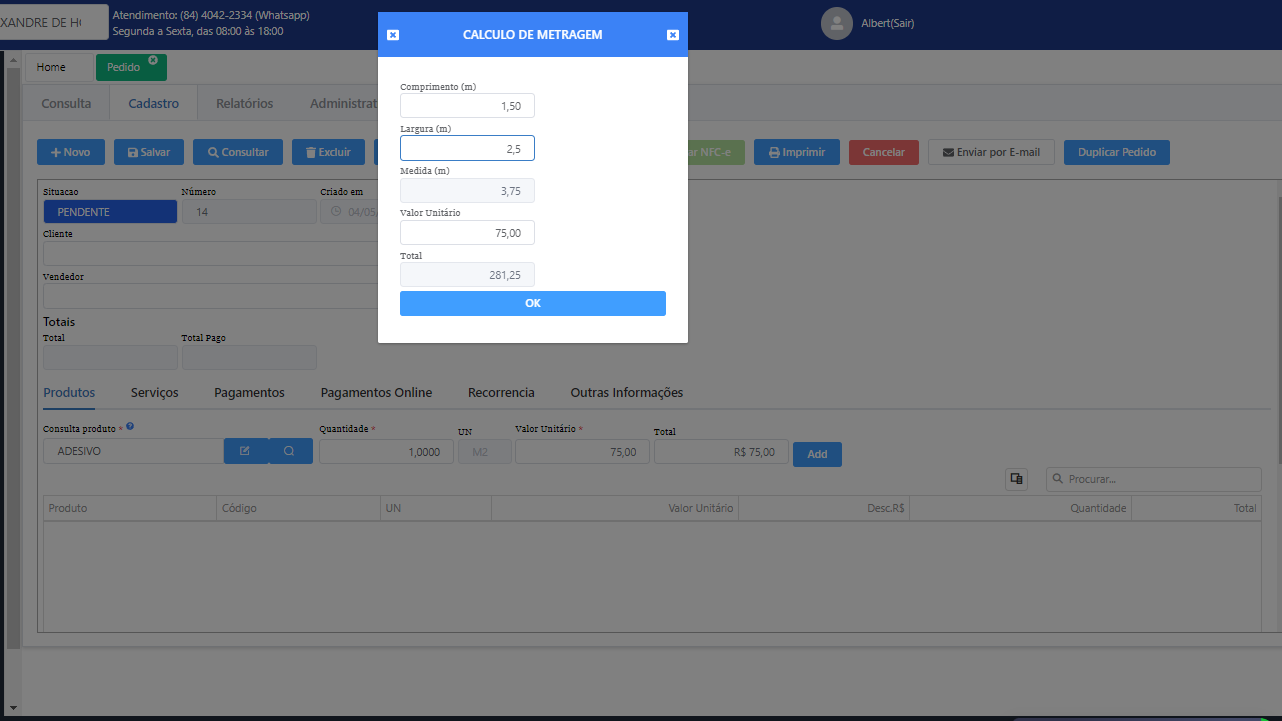Click the help icon beside Consulta produto

coord(130,427)
